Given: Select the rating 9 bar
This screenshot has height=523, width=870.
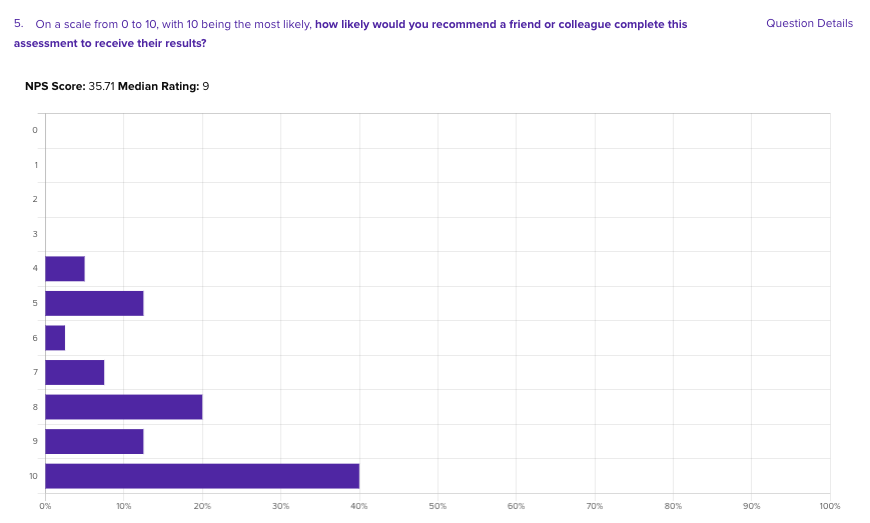Looking at the screenshot, I should pos(94,441).
